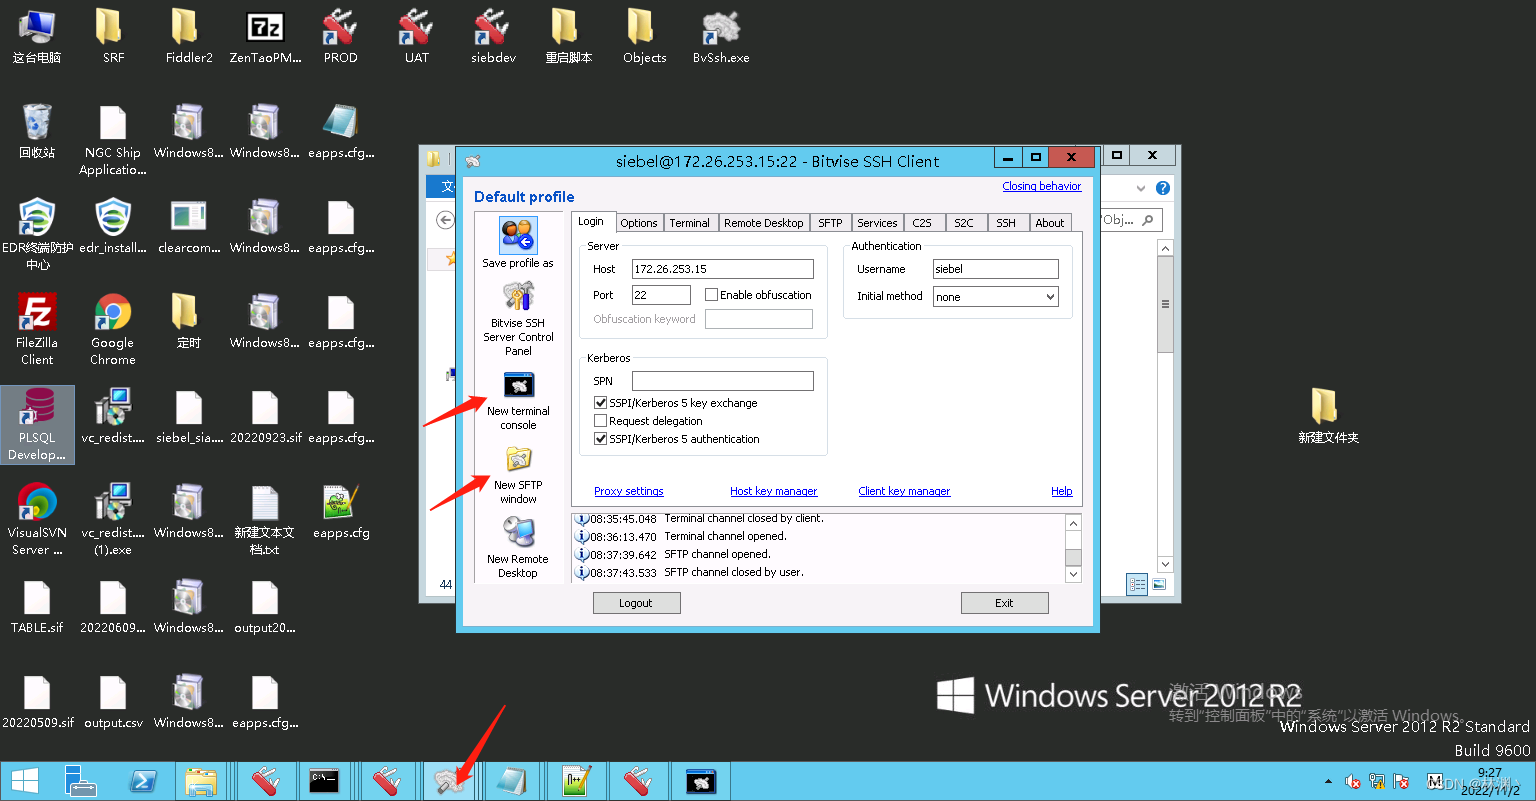Select the UAT shortcut on desktop

pos(417,36)
